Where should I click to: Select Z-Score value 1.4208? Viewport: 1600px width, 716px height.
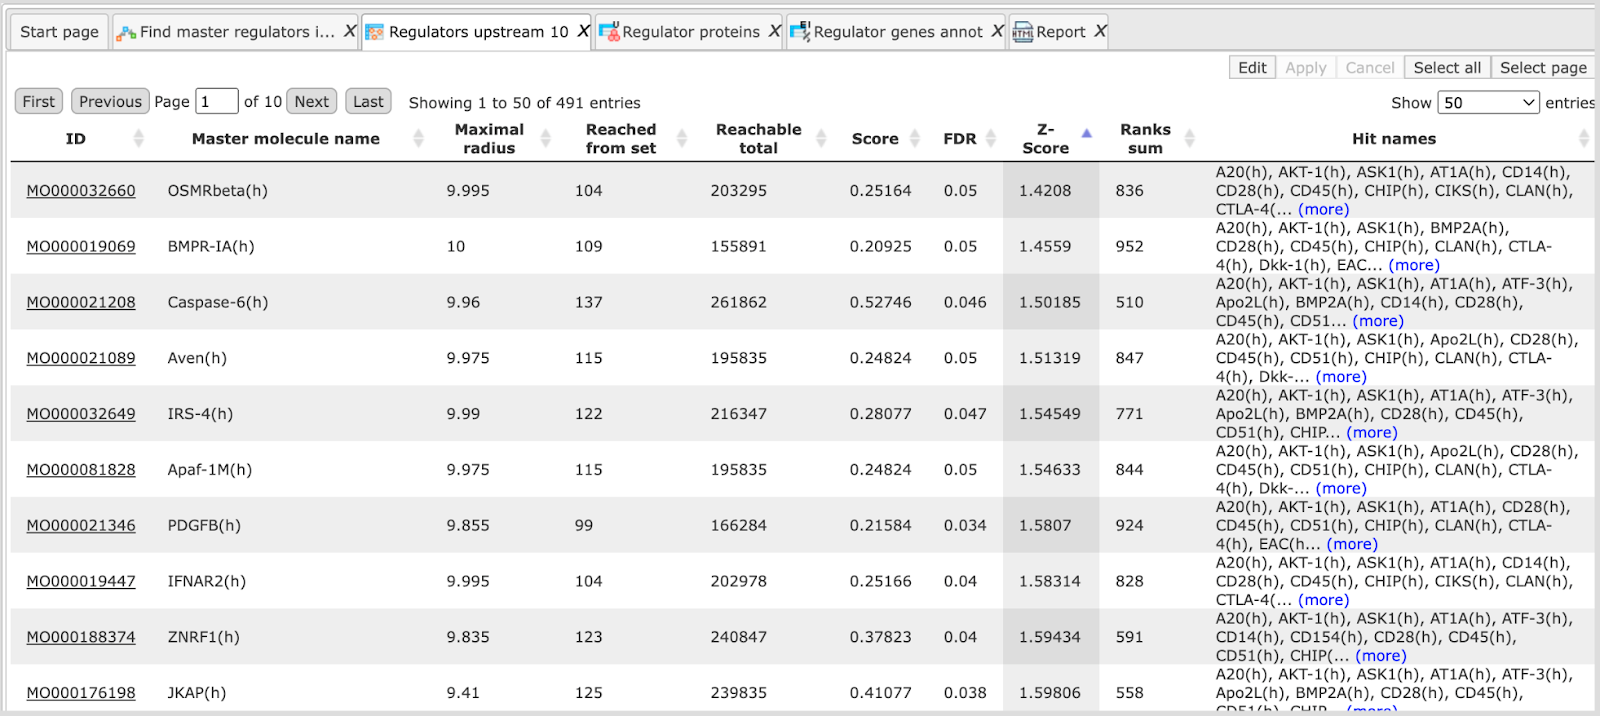pyautogui.click(x=1045, y=190)
